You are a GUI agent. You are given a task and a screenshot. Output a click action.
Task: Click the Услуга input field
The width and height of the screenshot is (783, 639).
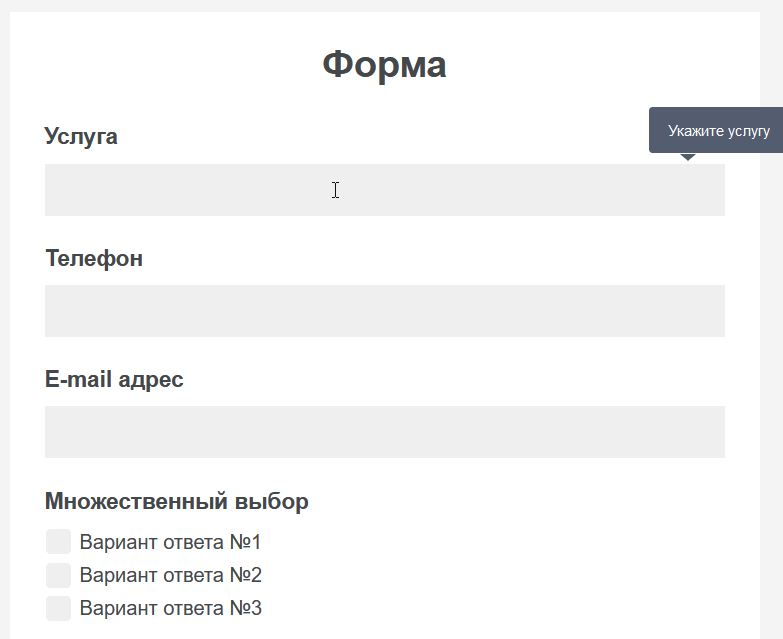point(384,190)
